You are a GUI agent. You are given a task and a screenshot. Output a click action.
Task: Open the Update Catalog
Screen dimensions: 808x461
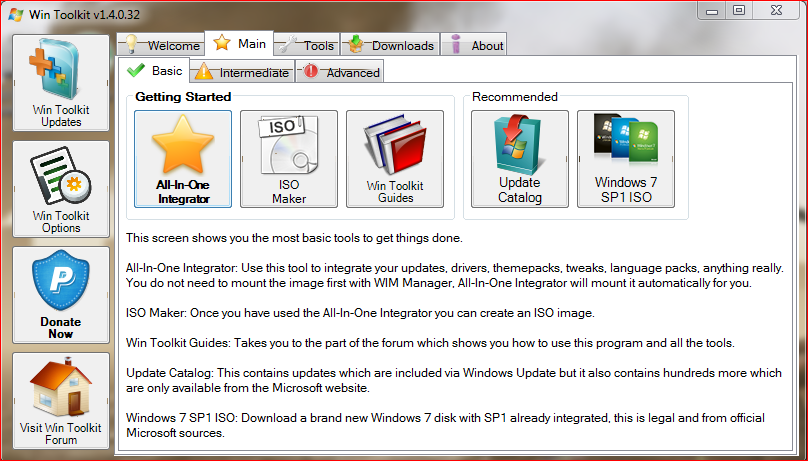coord(520,159)
